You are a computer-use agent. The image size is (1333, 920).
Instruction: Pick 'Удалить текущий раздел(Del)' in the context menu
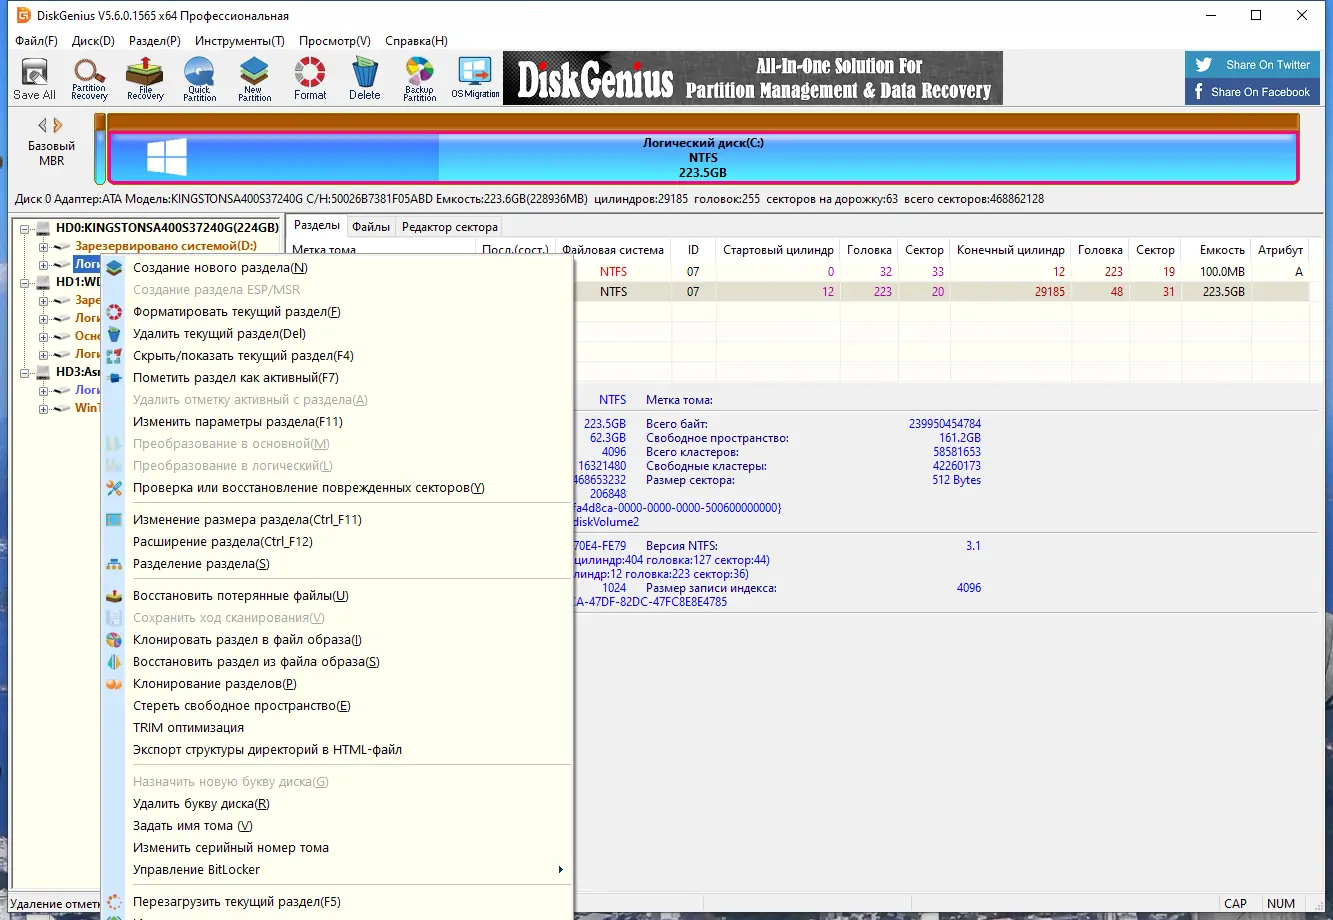pos(337,334)
